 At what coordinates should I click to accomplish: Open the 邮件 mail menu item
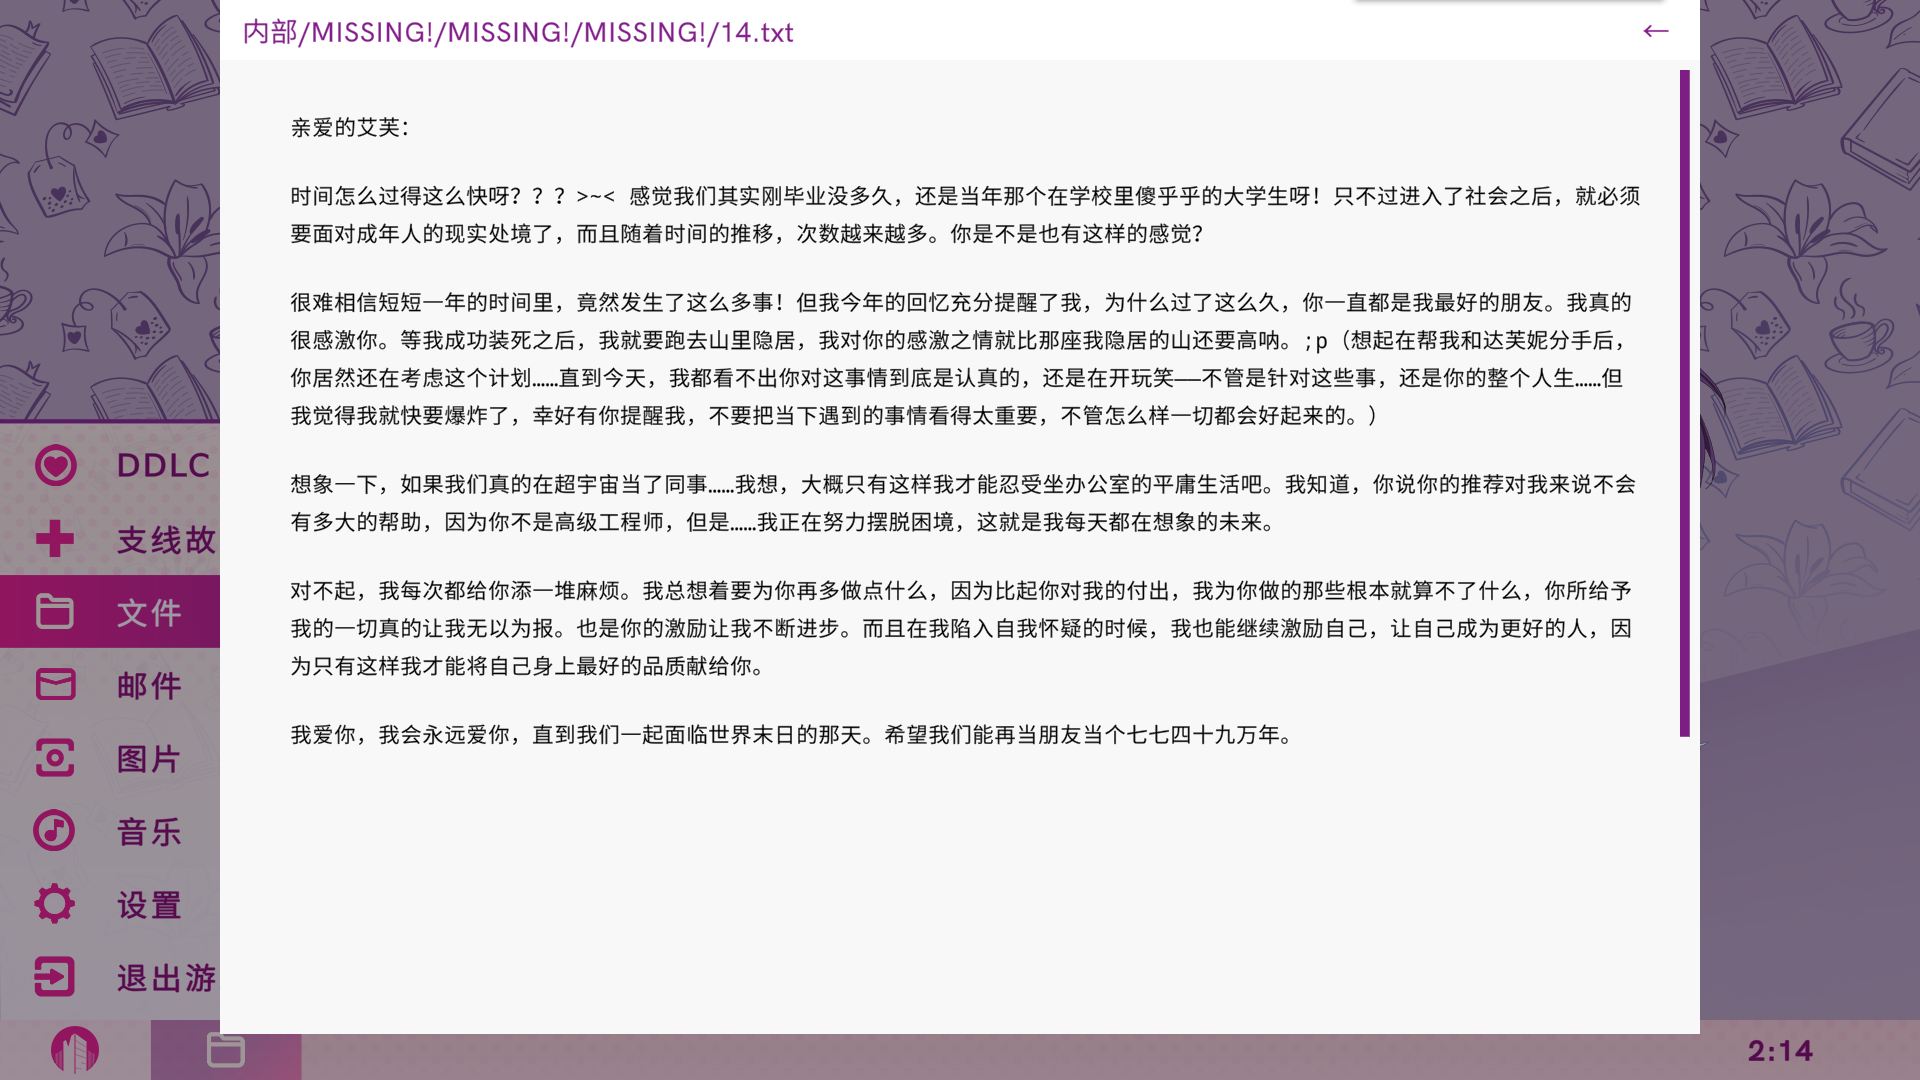click(x=149, y=685)
